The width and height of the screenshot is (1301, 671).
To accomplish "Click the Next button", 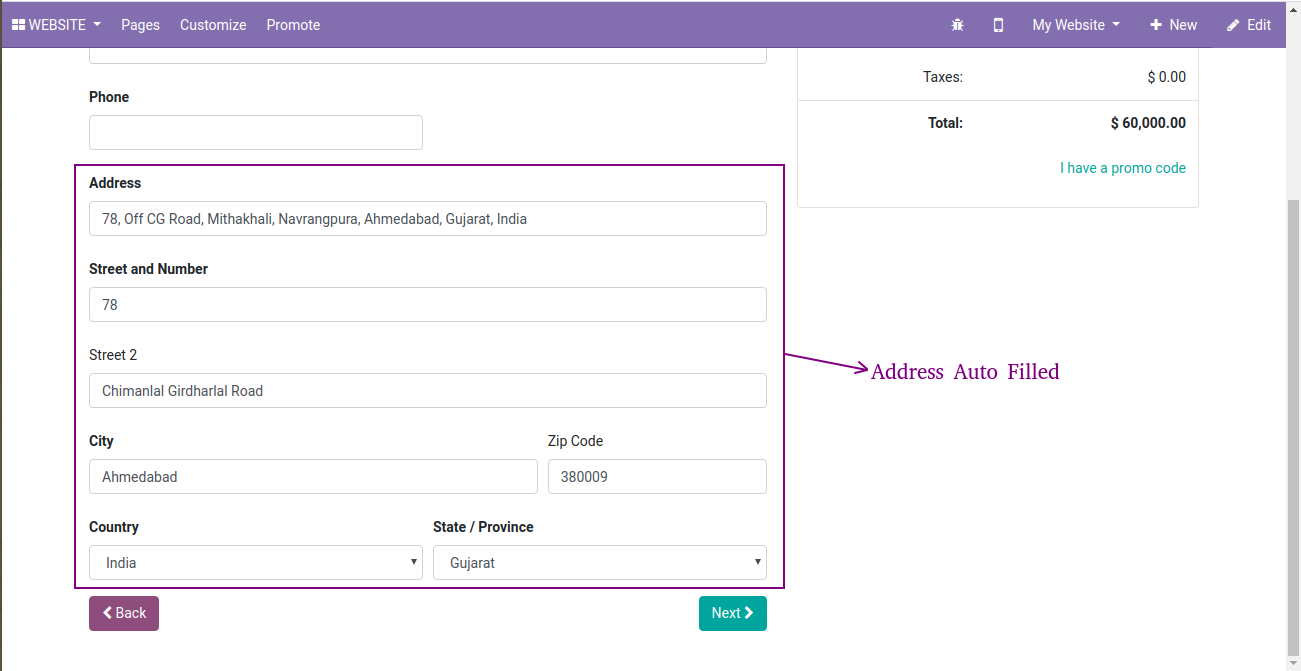I will [733, 613].
